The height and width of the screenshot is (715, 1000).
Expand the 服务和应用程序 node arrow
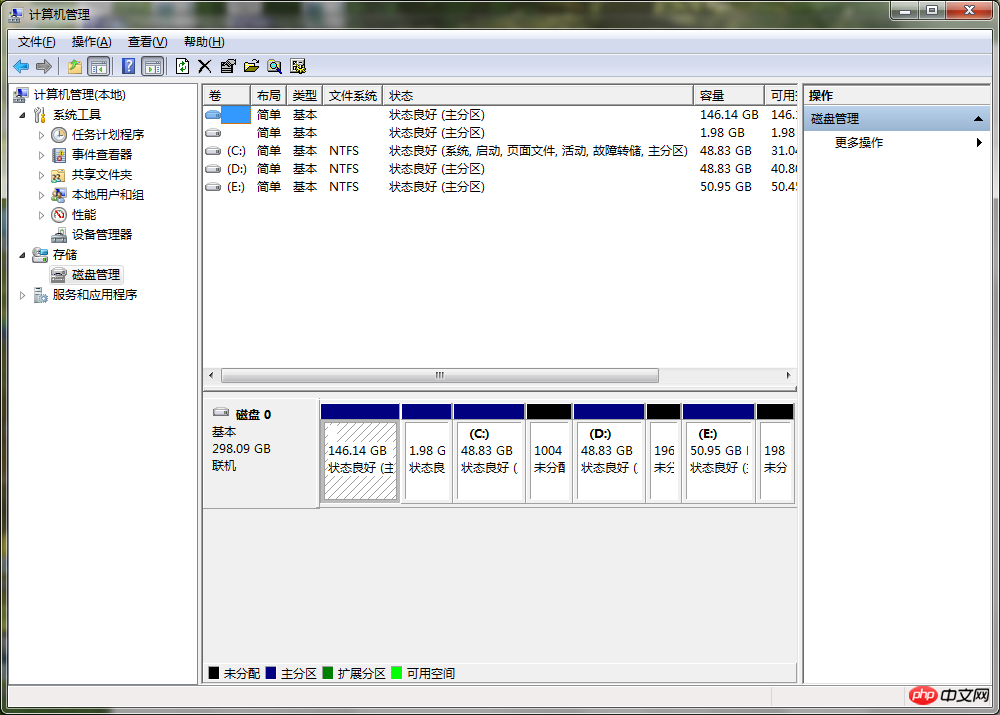tap(22, 295)
